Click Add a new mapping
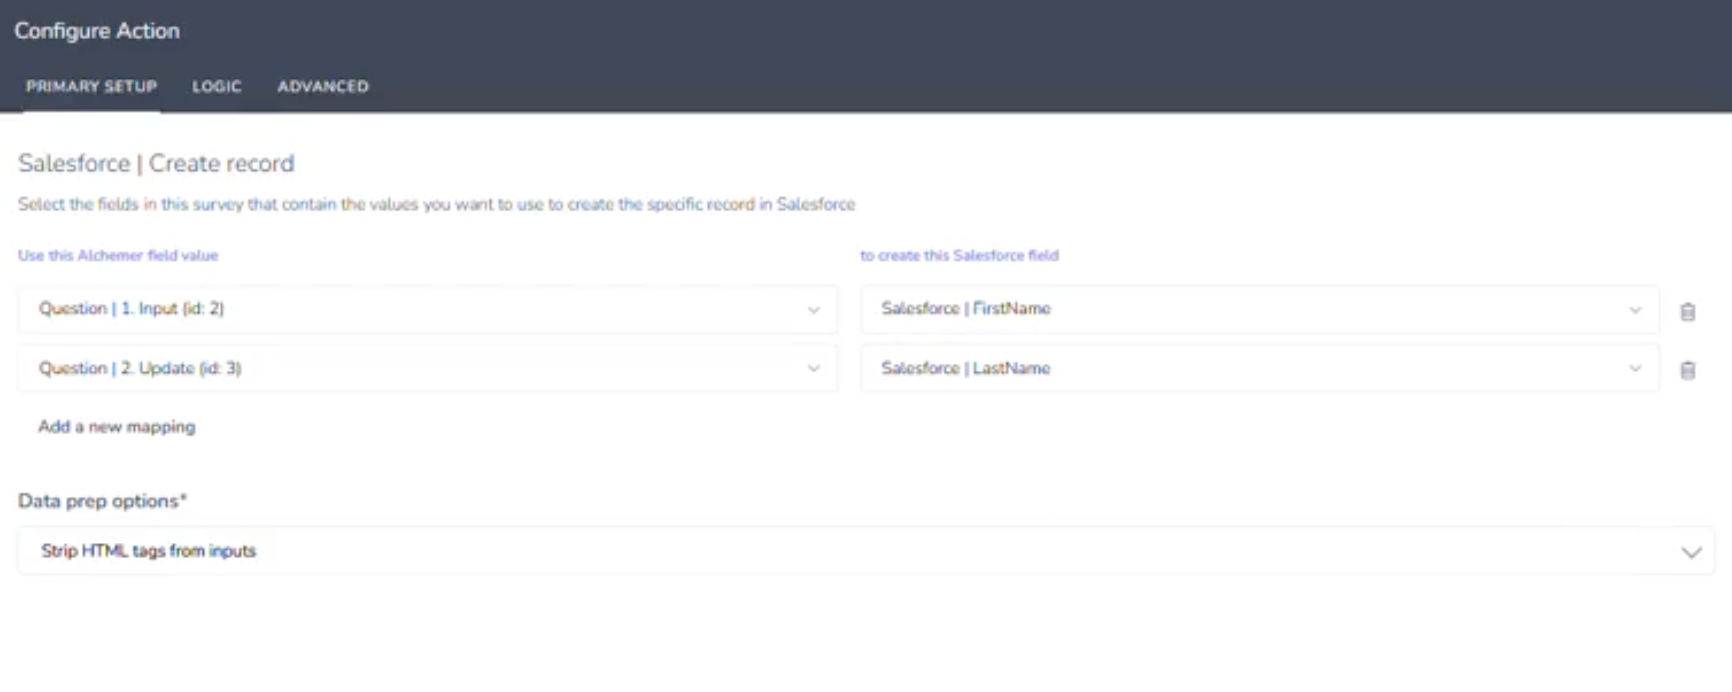The width and height of the screenshot is (1732, 692). click(117, 427)
